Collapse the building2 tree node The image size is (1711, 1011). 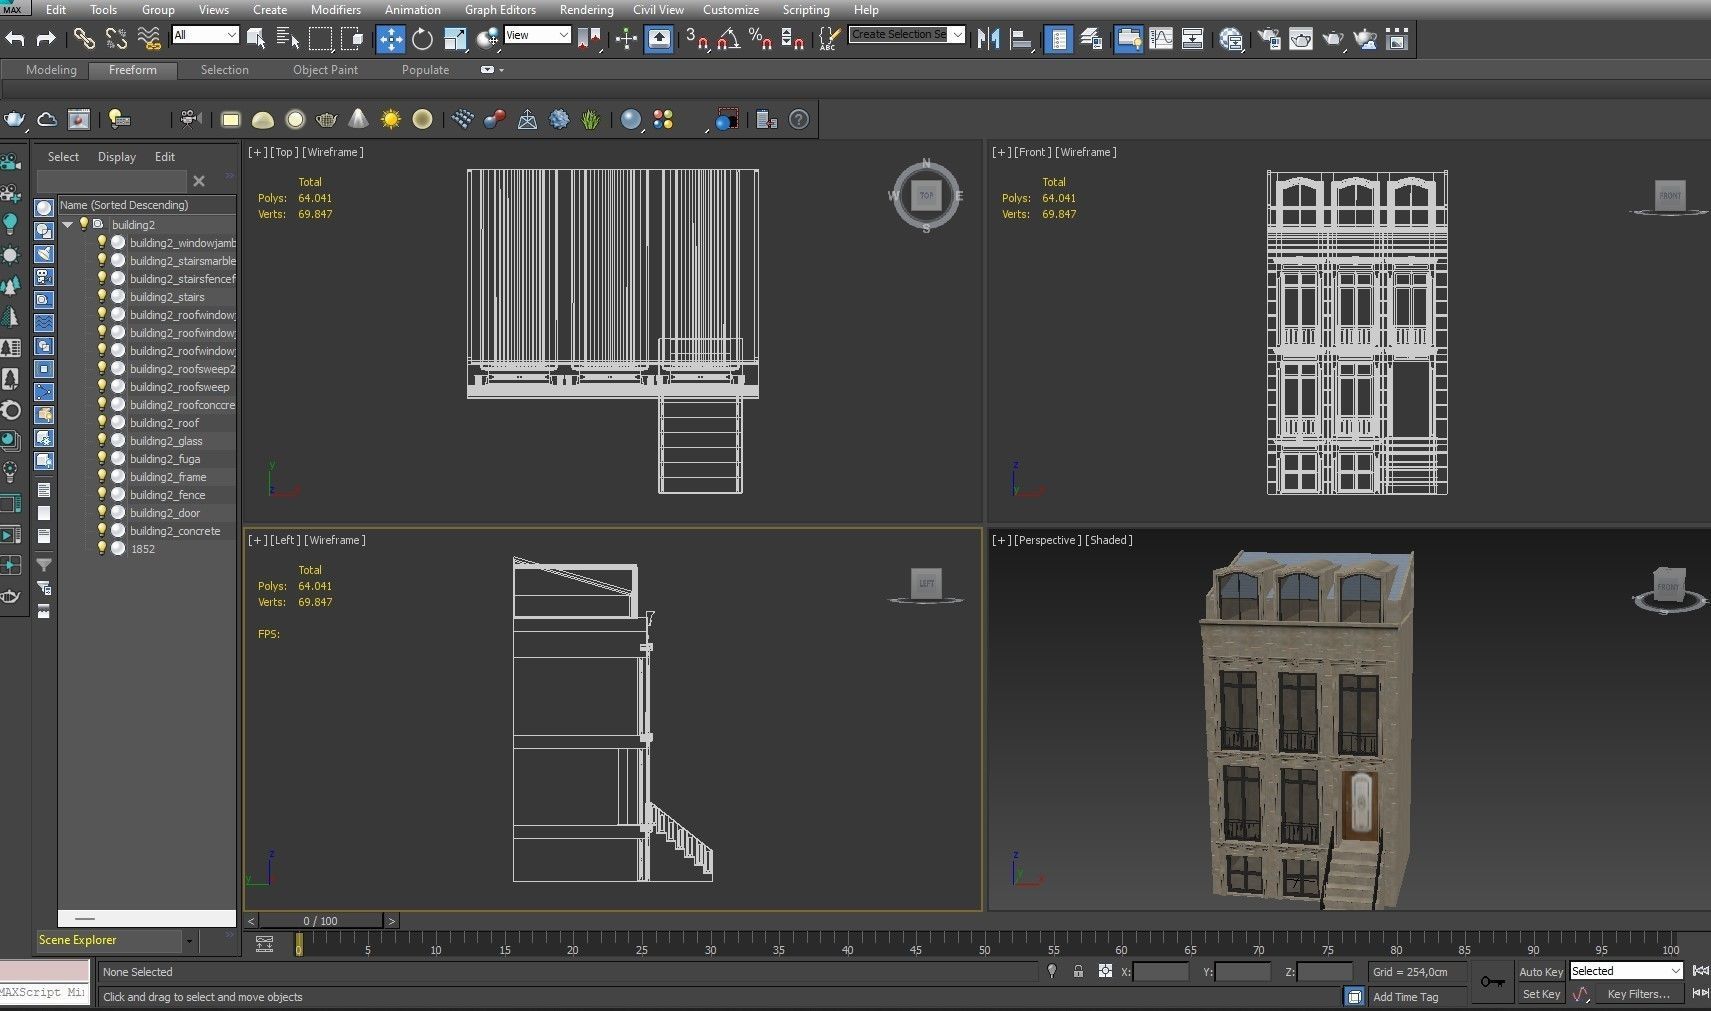[x=67, y=224]
